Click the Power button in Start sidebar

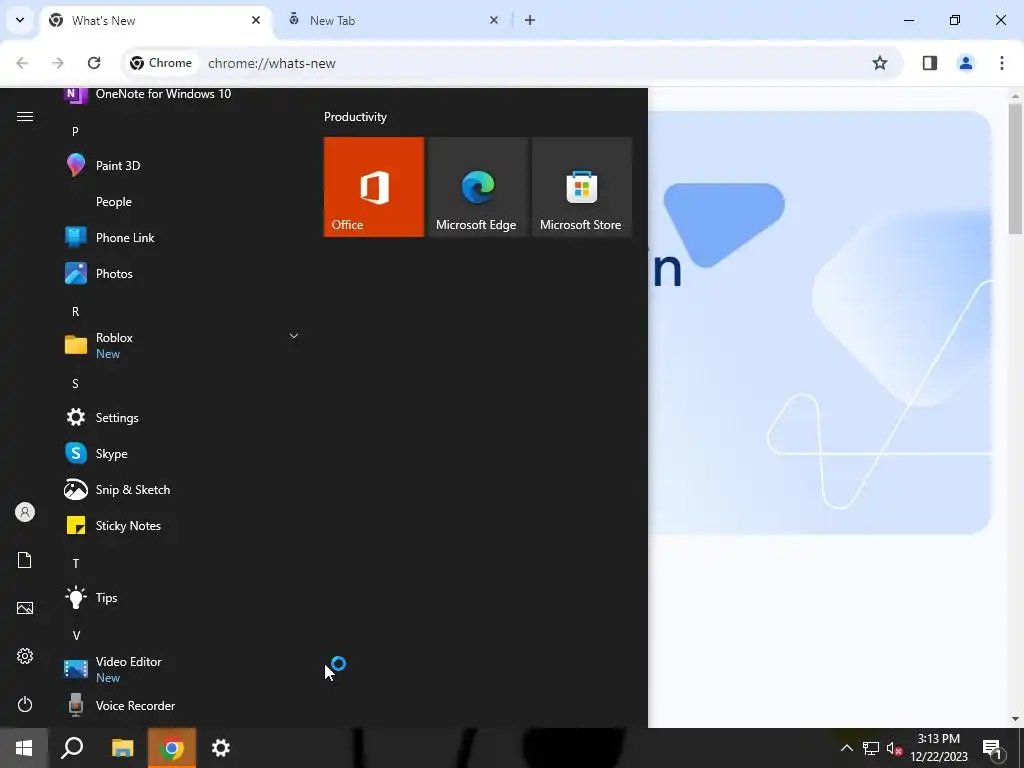[x=25, y=704]
